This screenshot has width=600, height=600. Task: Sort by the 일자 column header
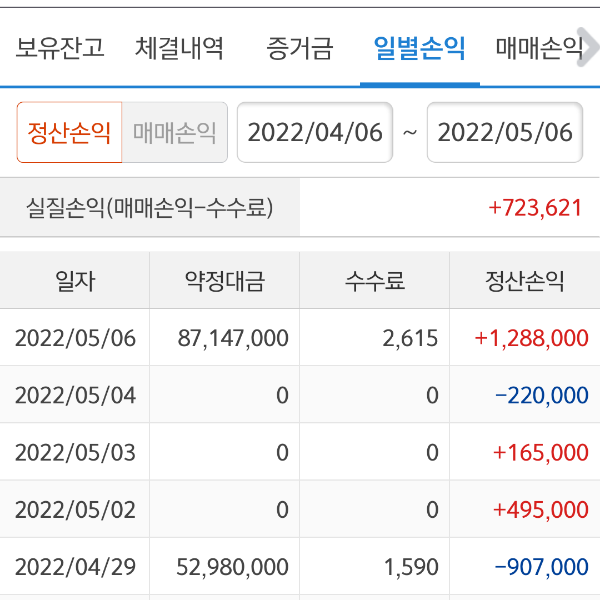point(75,281)
